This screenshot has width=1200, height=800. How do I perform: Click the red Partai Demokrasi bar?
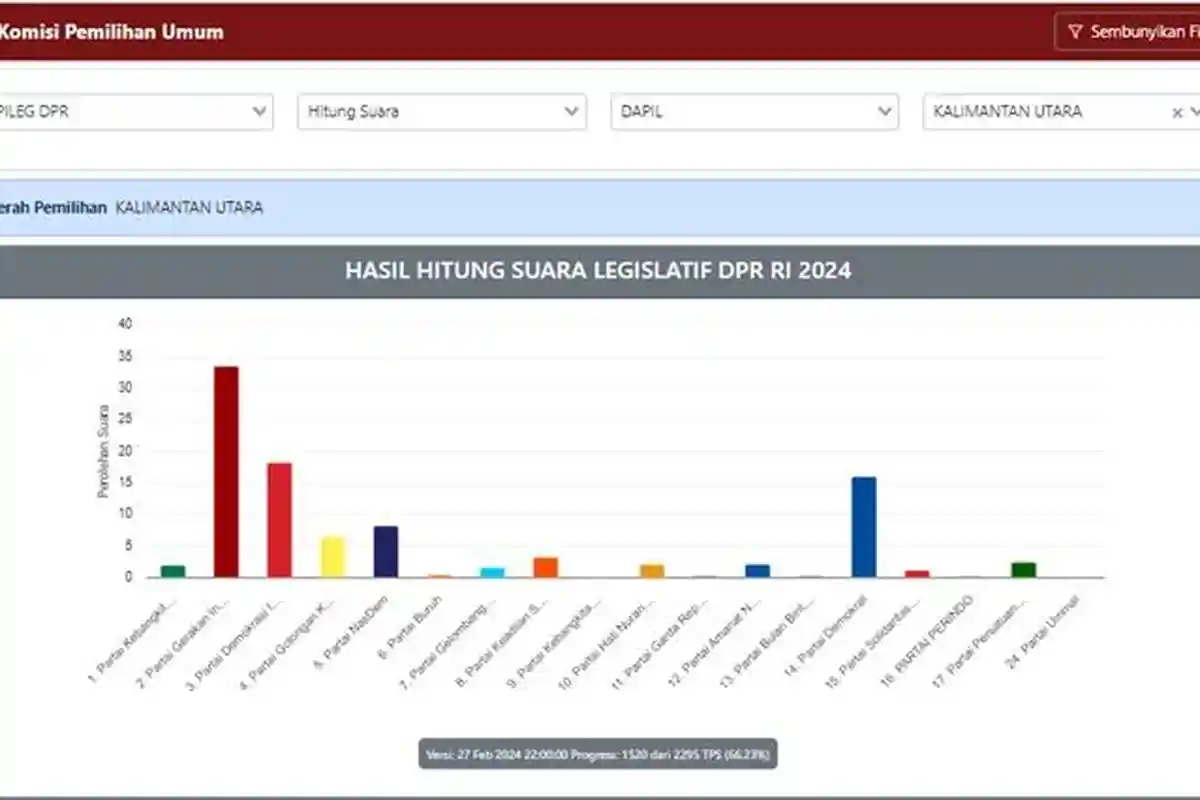tap(278, 520)
